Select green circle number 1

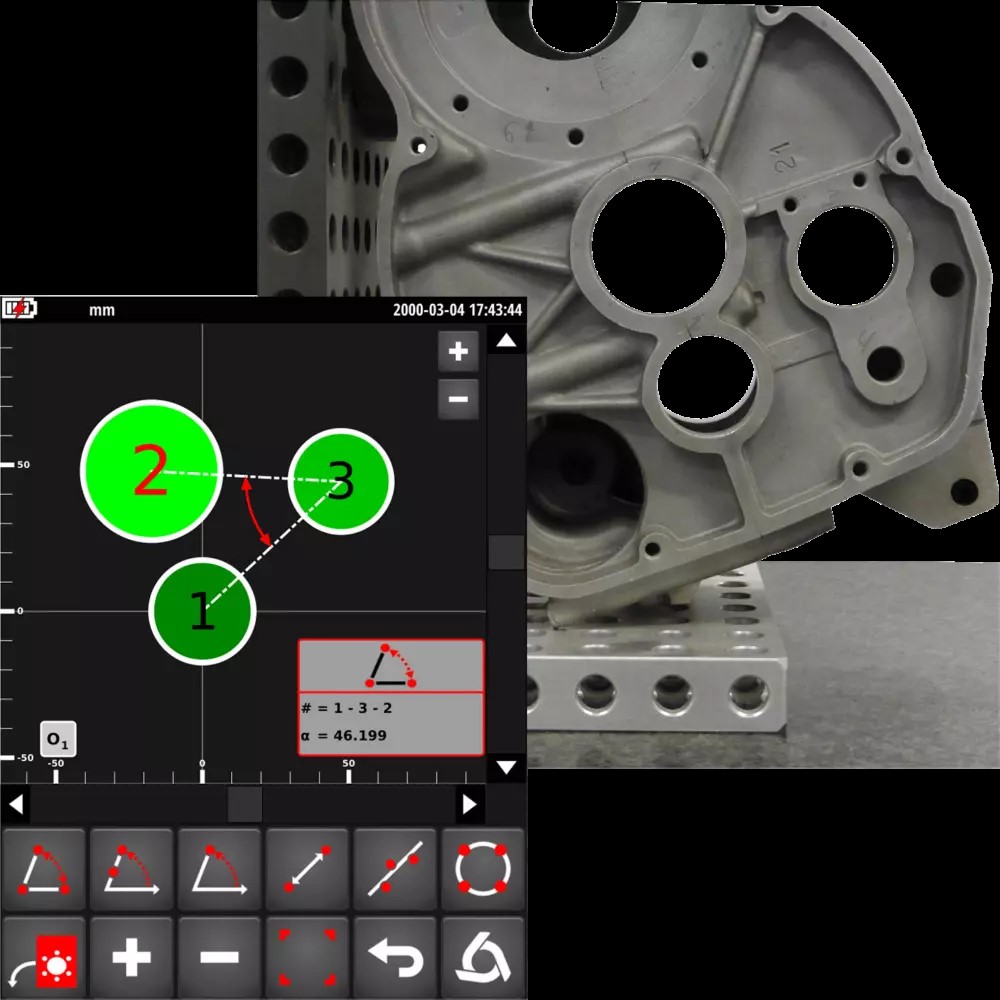(x=203, y=611)
